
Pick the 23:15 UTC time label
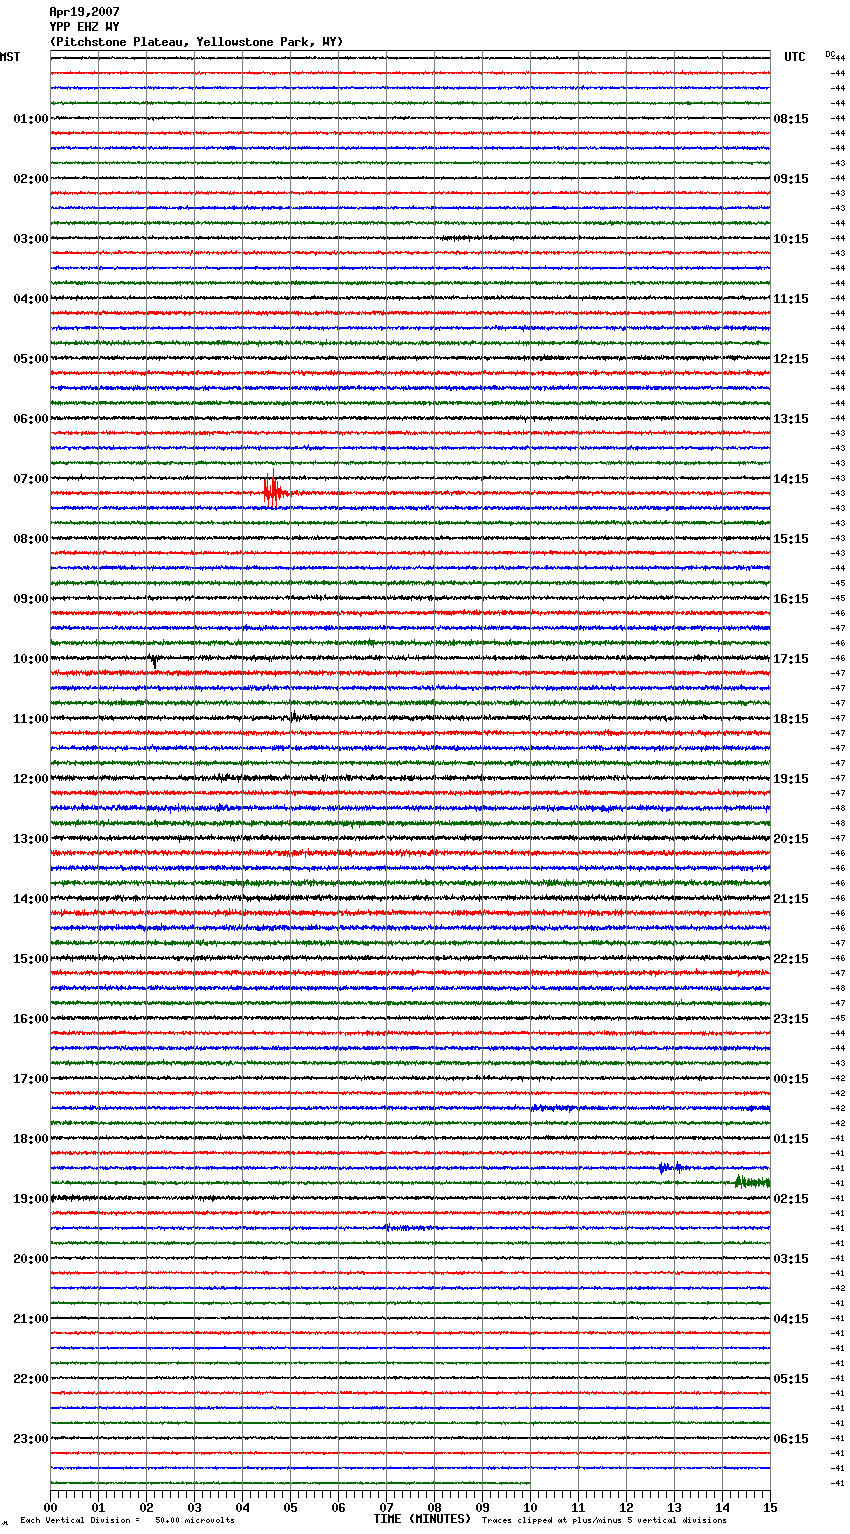(791, 1019)
